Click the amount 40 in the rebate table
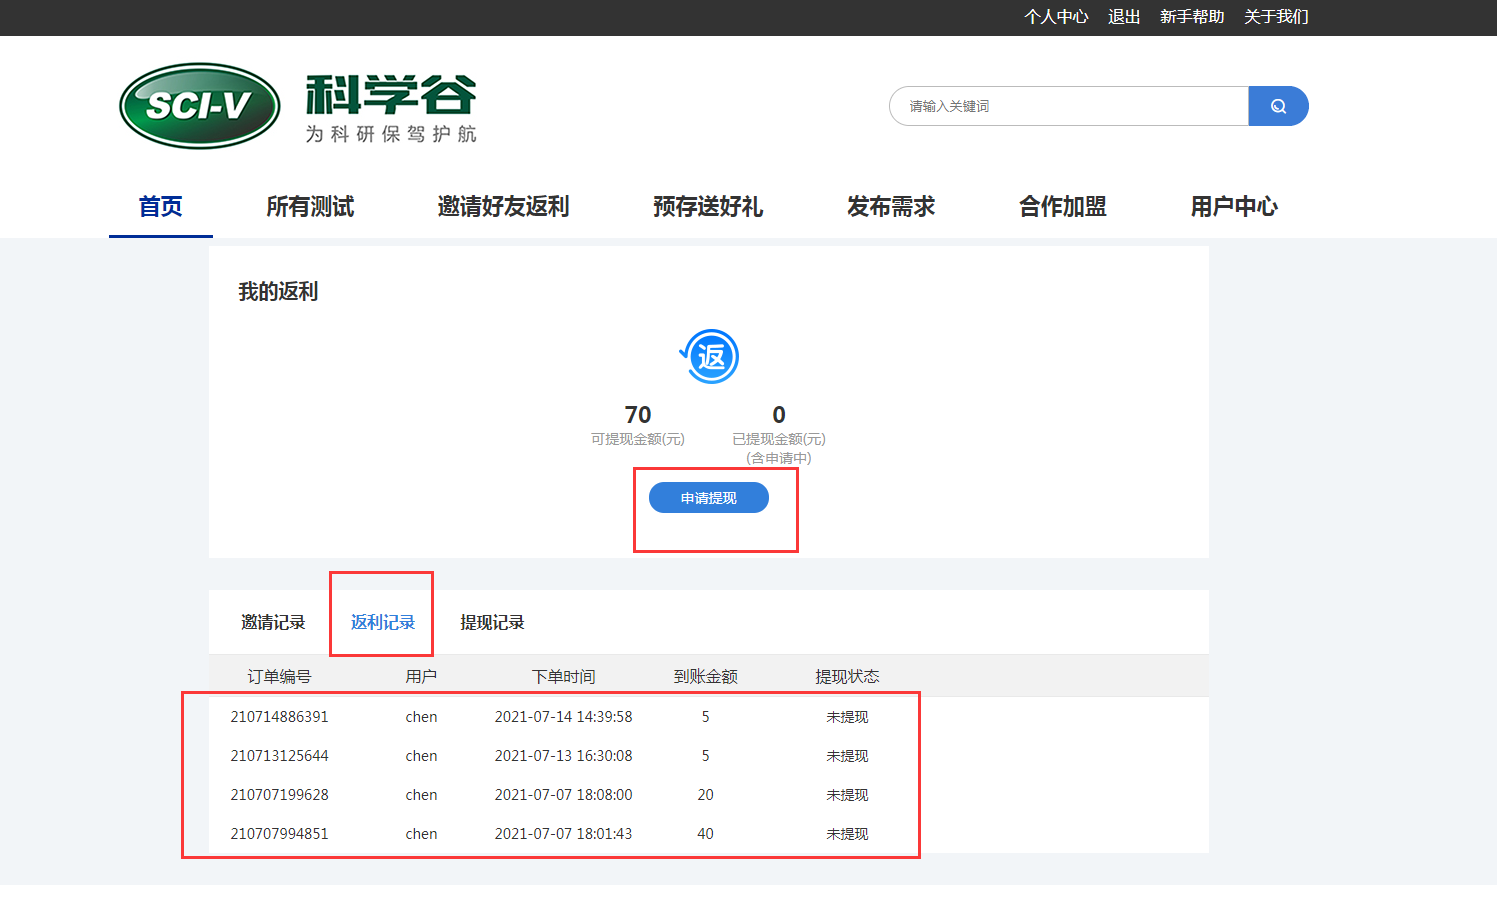 (706, 834)
